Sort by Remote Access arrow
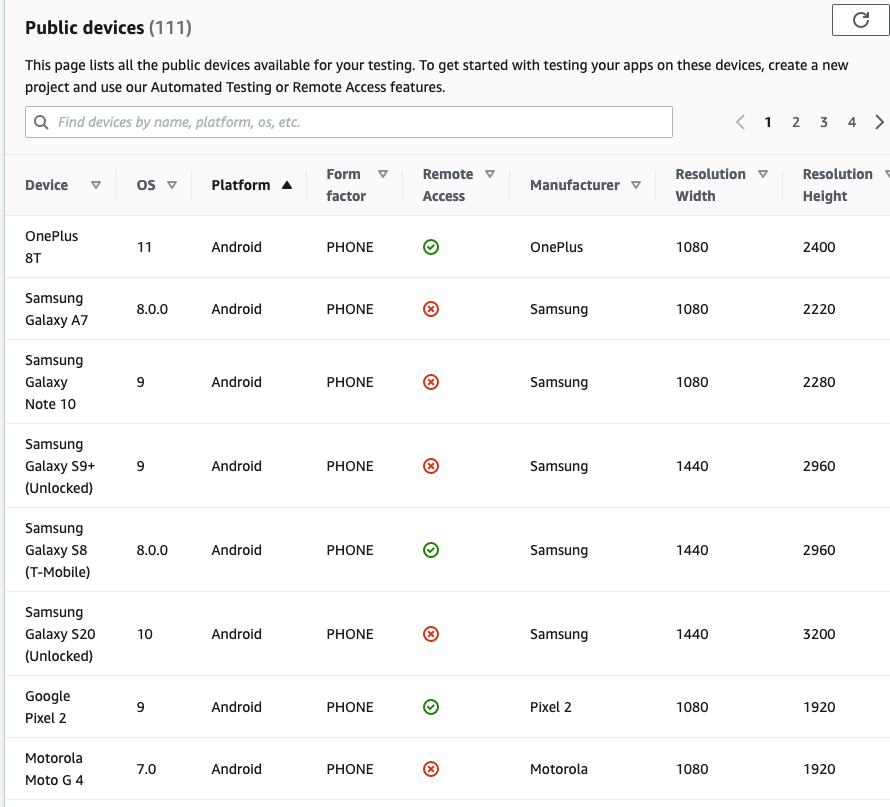This screenshot has height=807, width=890. coord(490,174)
